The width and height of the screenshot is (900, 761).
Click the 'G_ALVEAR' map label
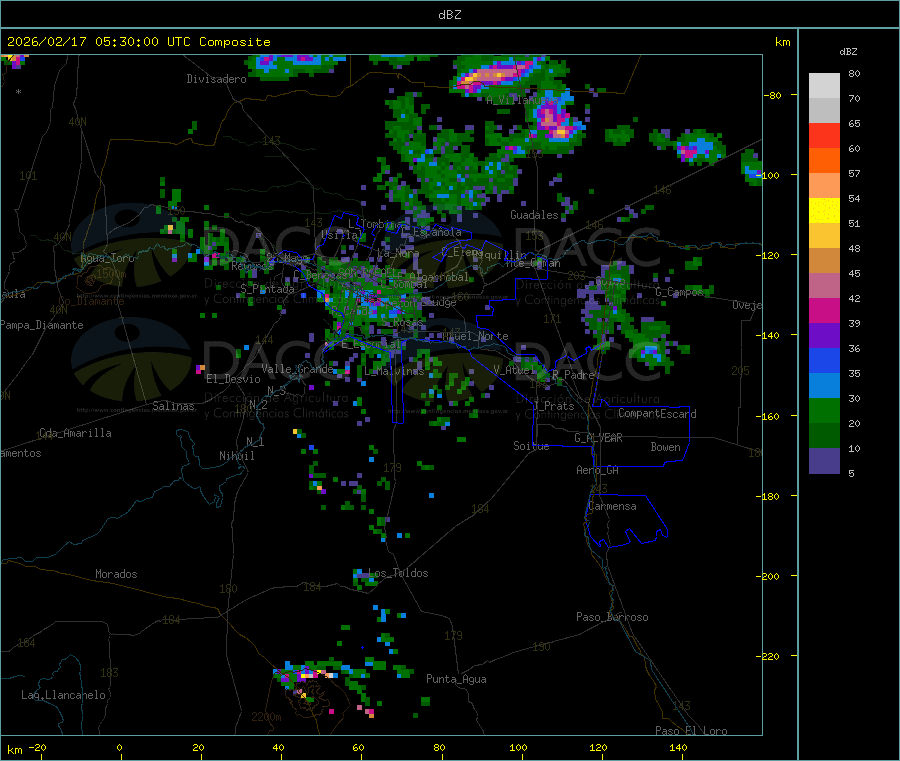click(598, 438)
